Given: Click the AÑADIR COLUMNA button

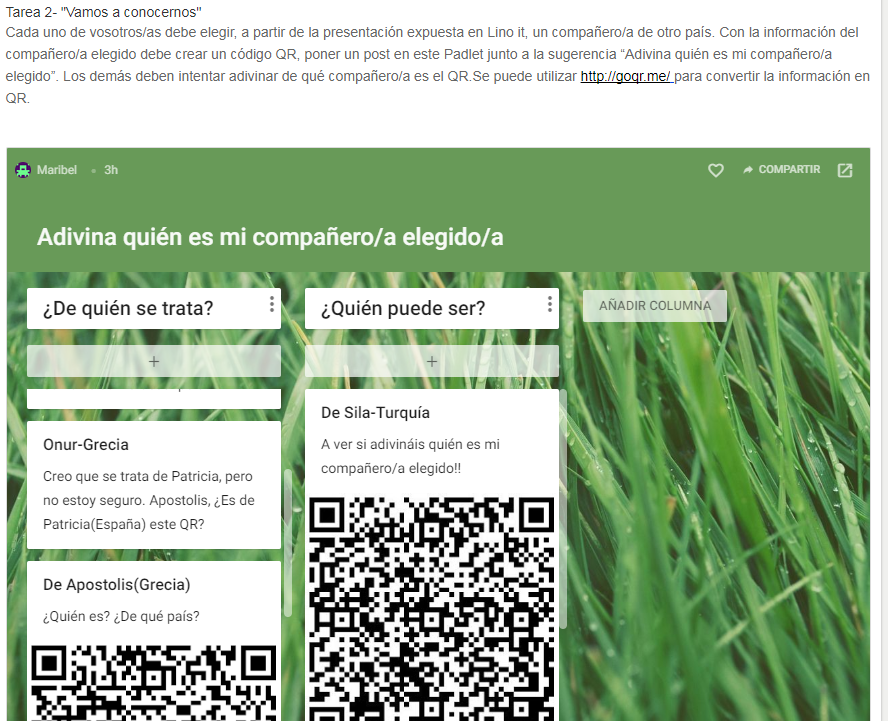Looking at the screenshot, I should (x=655, y=306).
